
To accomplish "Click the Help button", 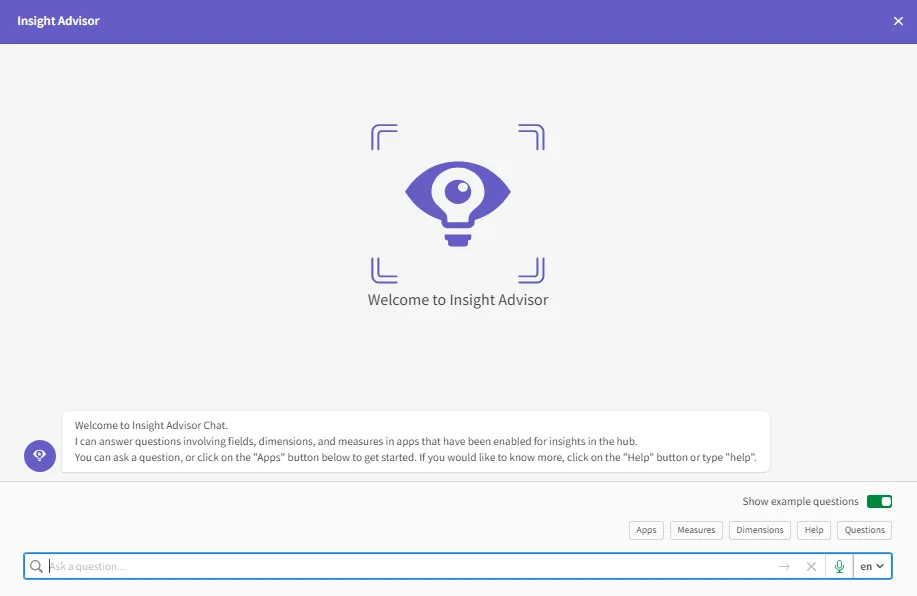I will pyautogui.click(x=813, y=530).
